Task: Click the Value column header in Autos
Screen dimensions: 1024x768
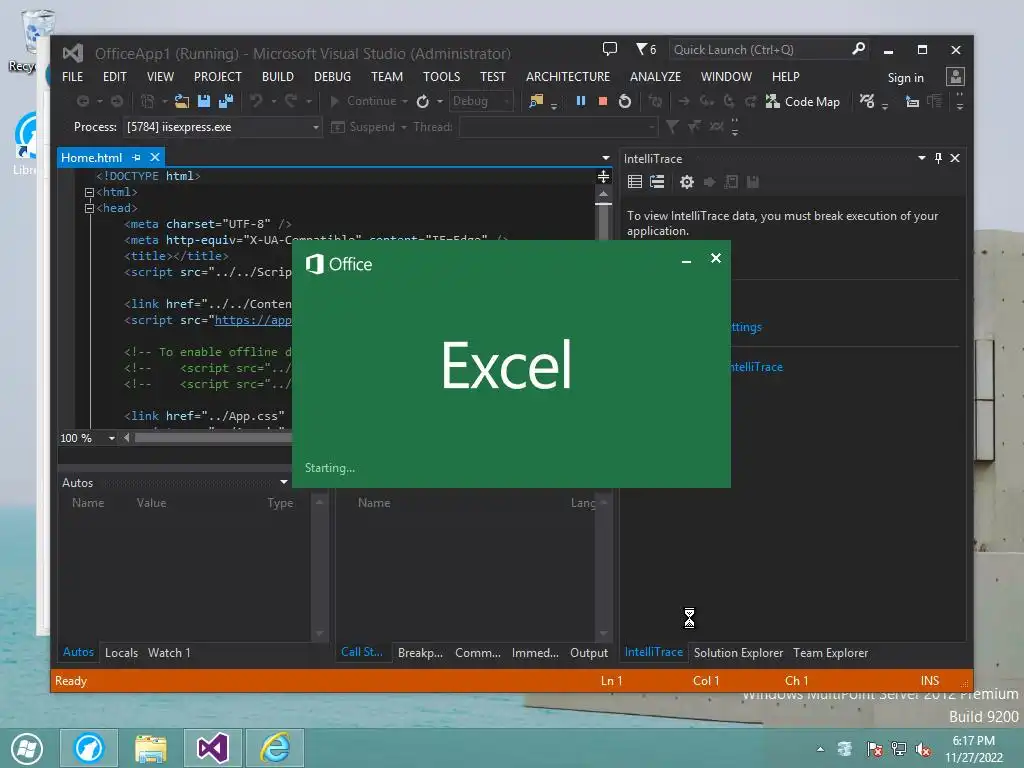Action: 152,503
